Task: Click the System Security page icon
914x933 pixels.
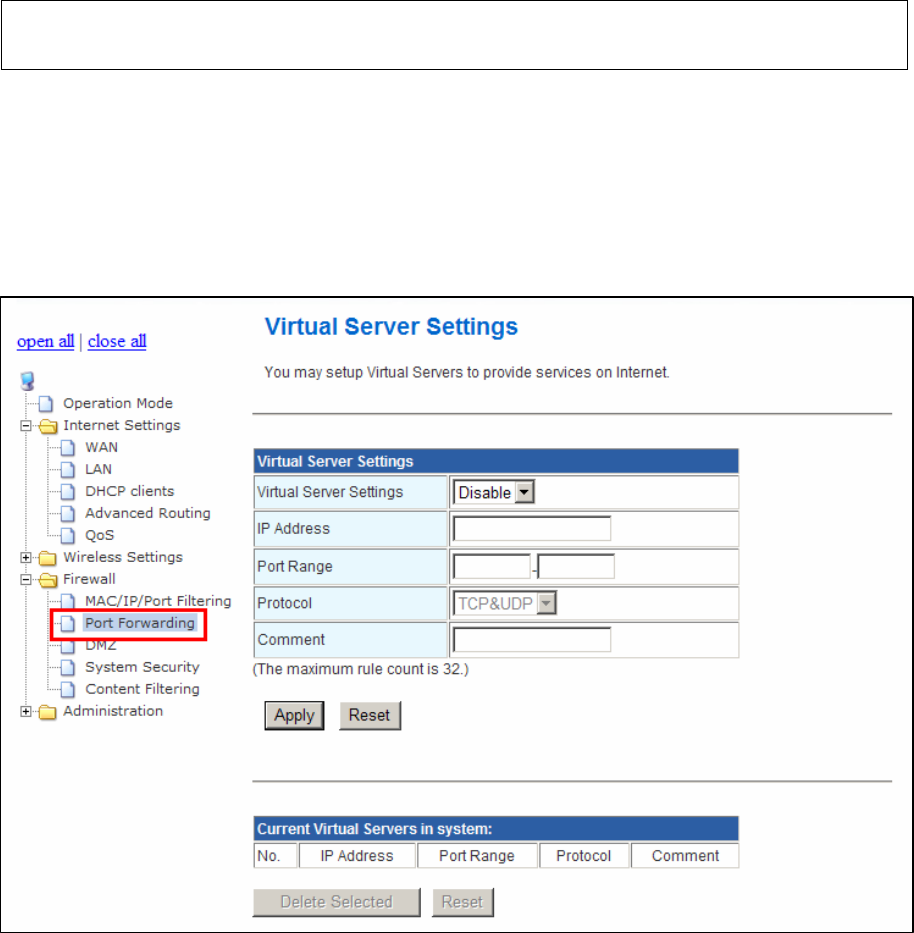Action: (x=68, y=667)
